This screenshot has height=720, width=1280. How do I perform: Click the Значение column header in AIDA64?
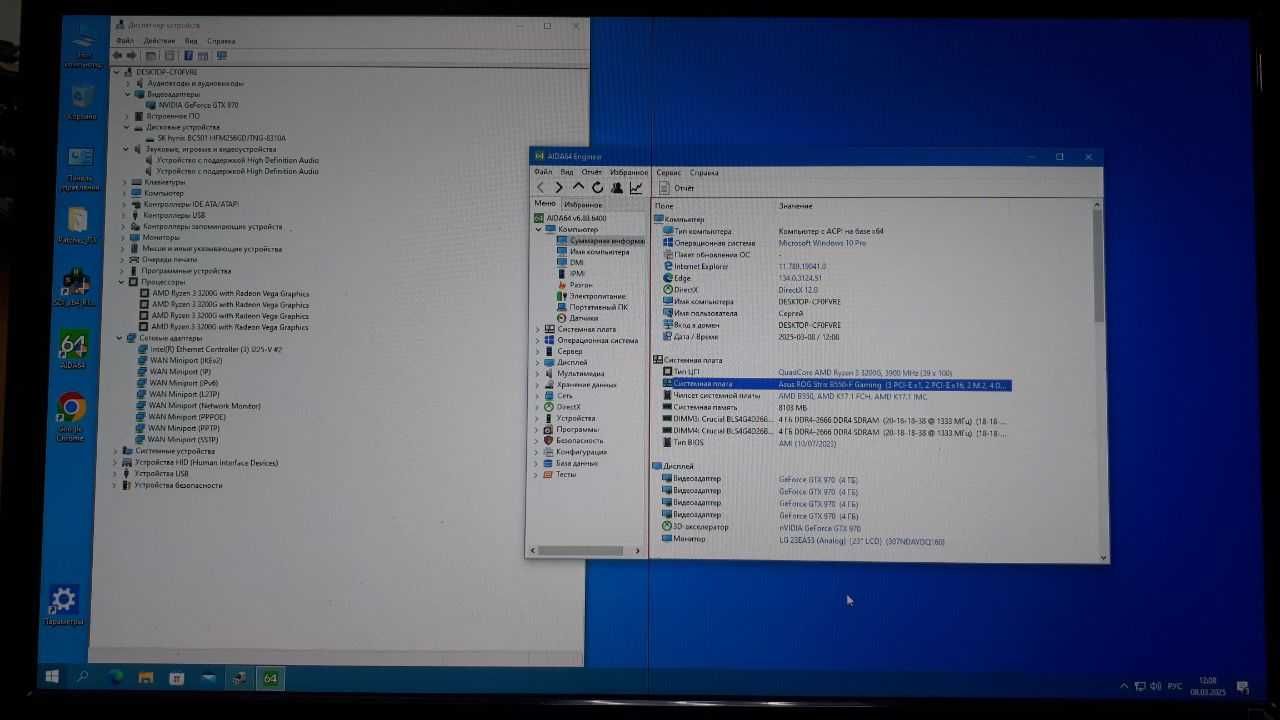pyautogui.click(x=795, y=206)
